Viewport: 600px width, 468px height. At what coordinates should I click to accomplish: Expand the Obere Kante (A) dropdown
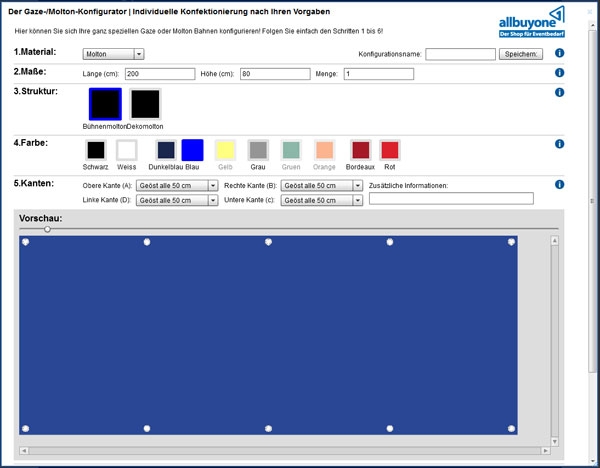177,186
